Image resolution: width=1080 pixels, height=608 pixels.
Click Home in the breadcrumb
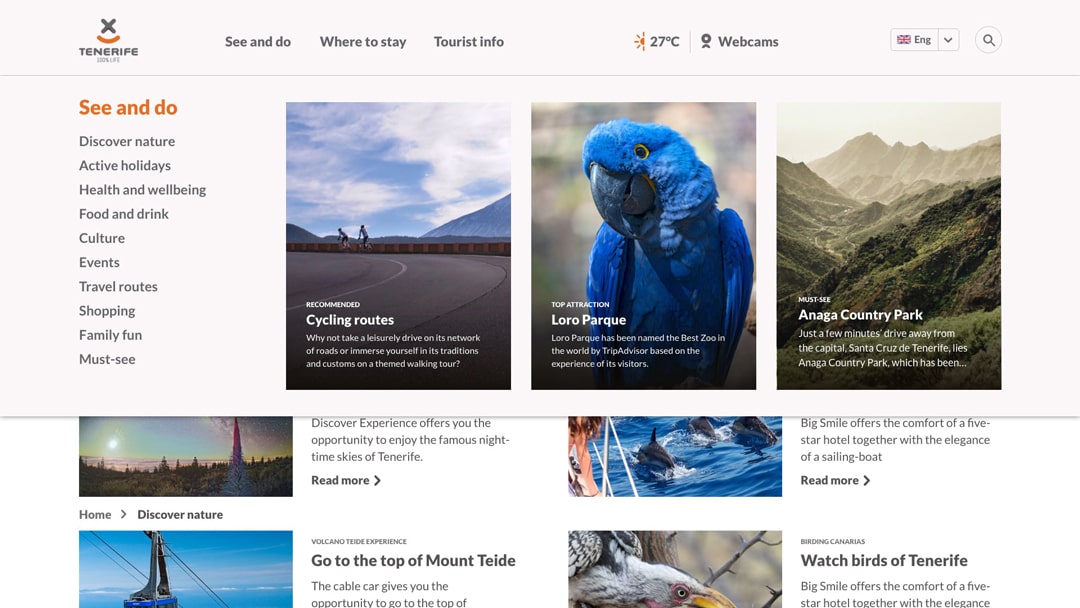[95, 514]
